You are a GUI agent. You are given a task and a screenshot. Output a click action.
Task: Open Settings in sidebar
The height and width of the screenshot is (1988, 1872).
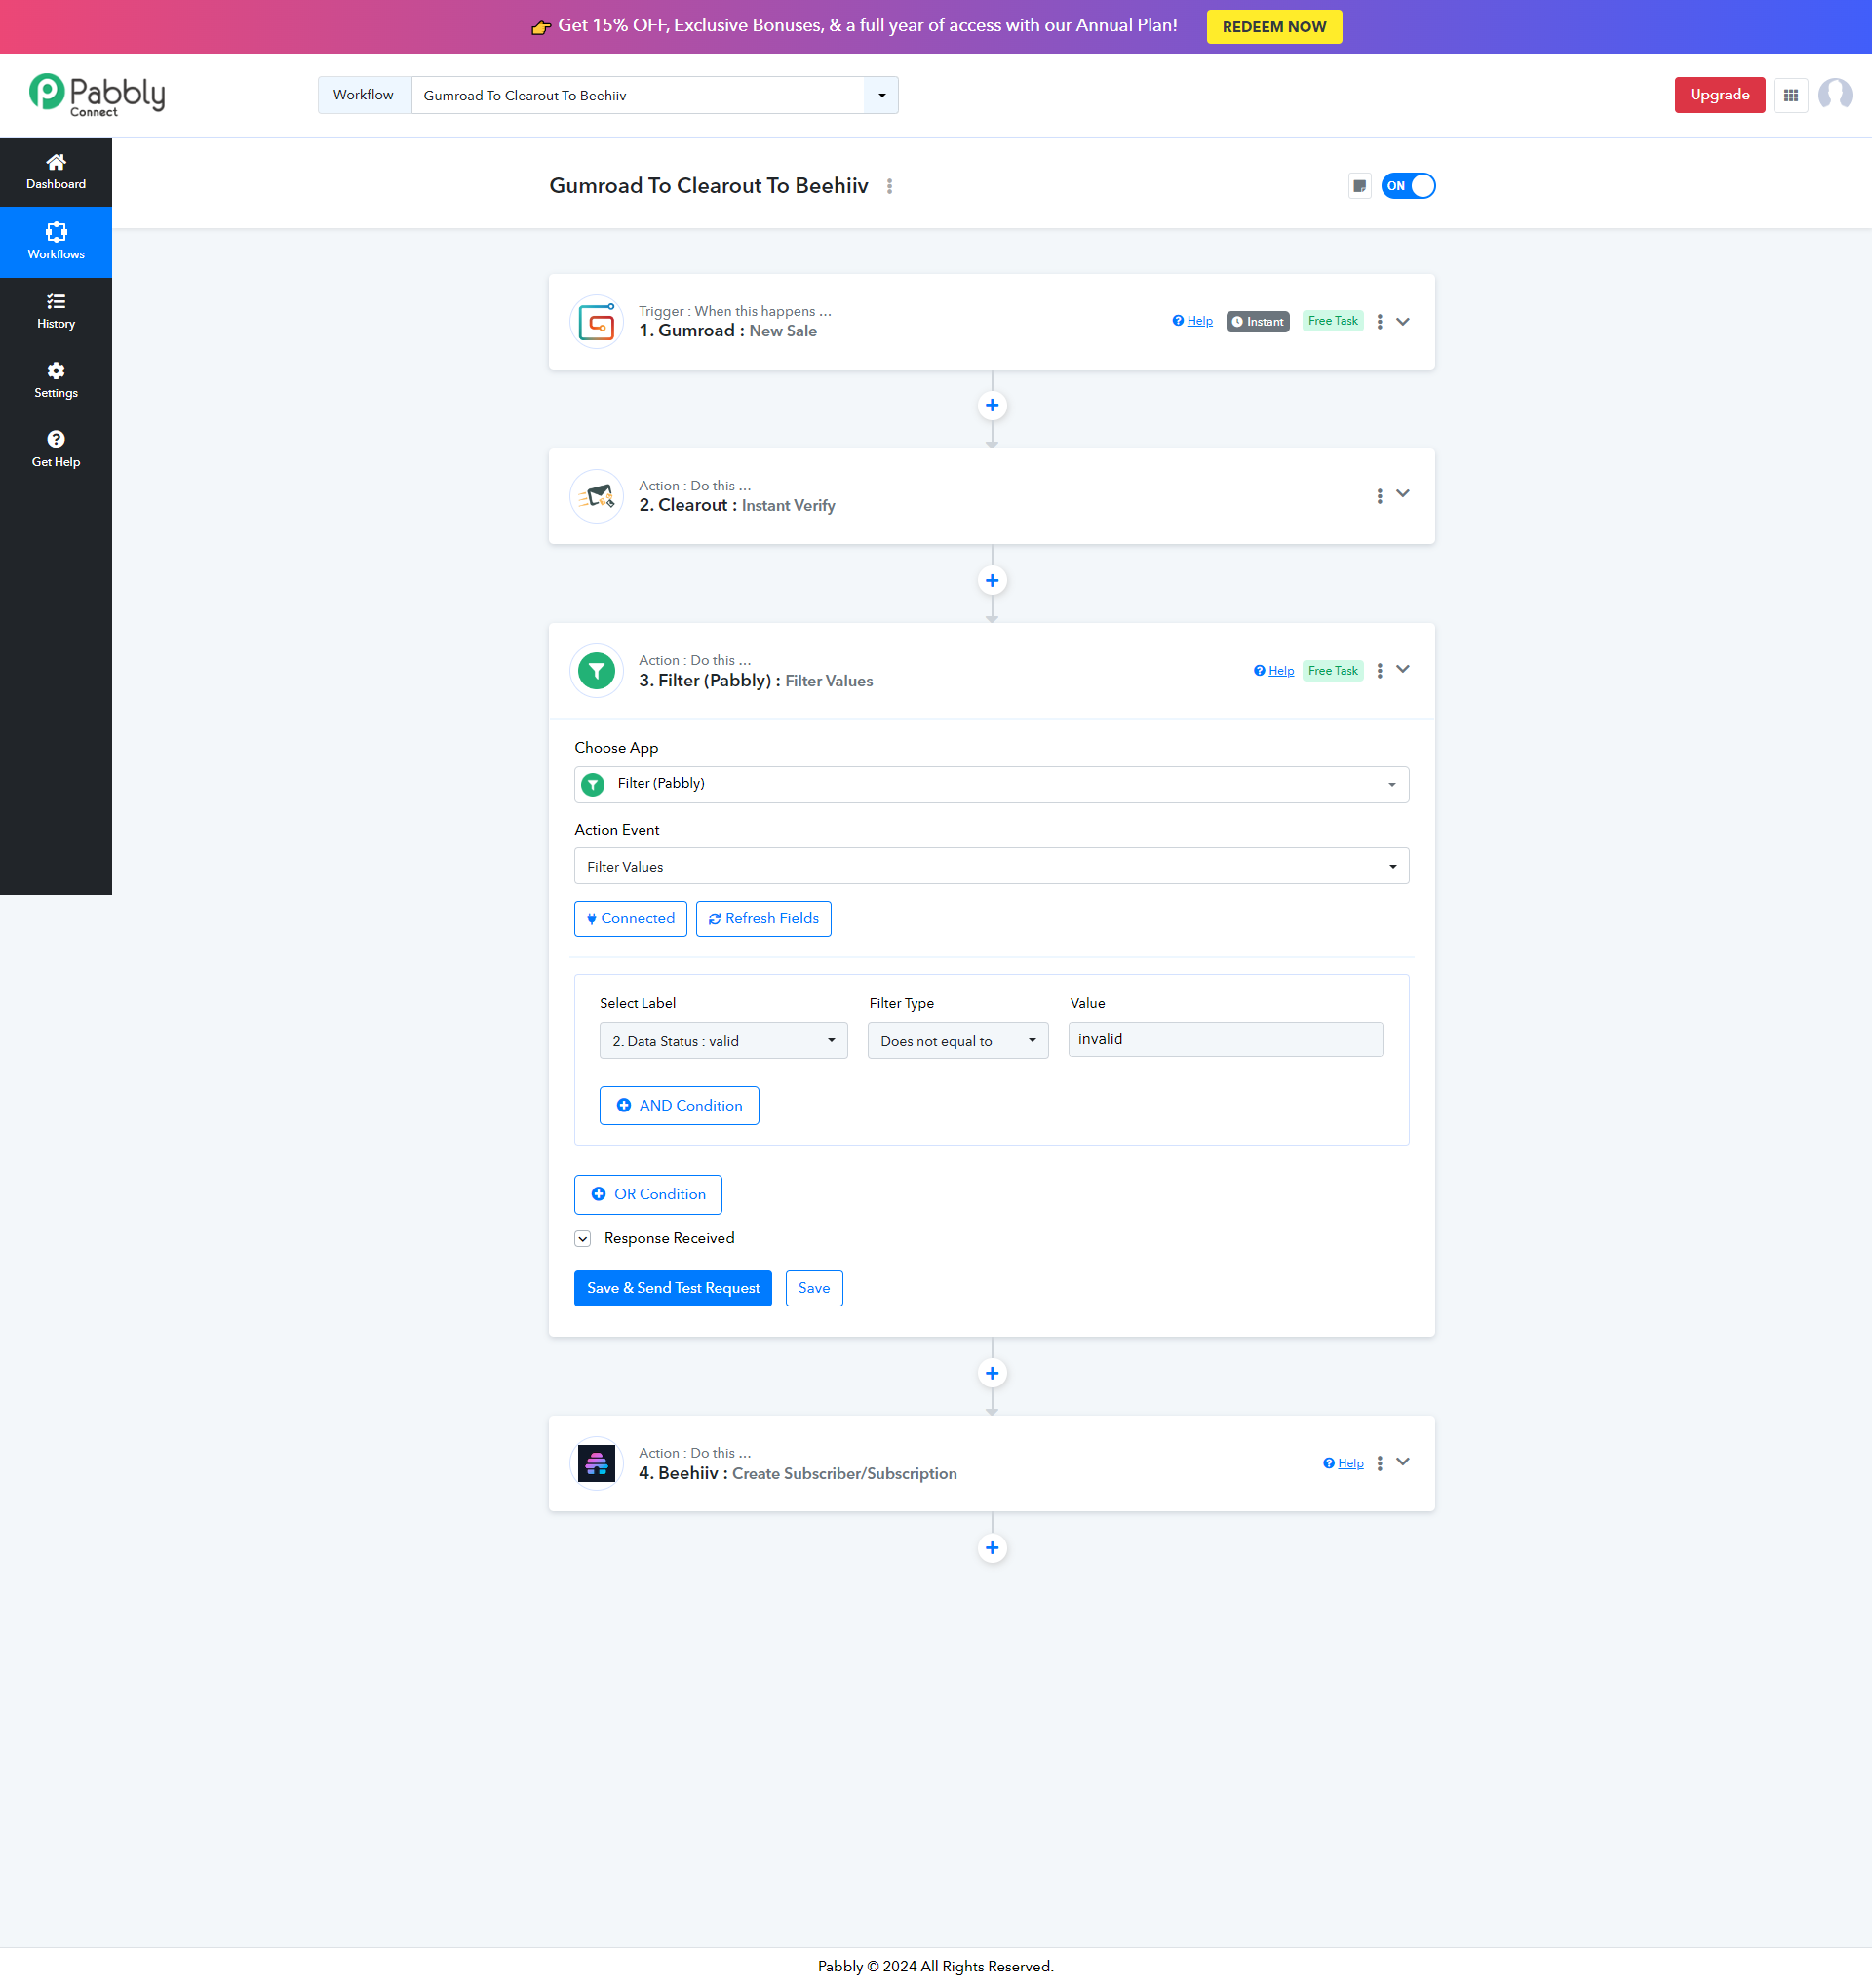[x=56, y=381]
